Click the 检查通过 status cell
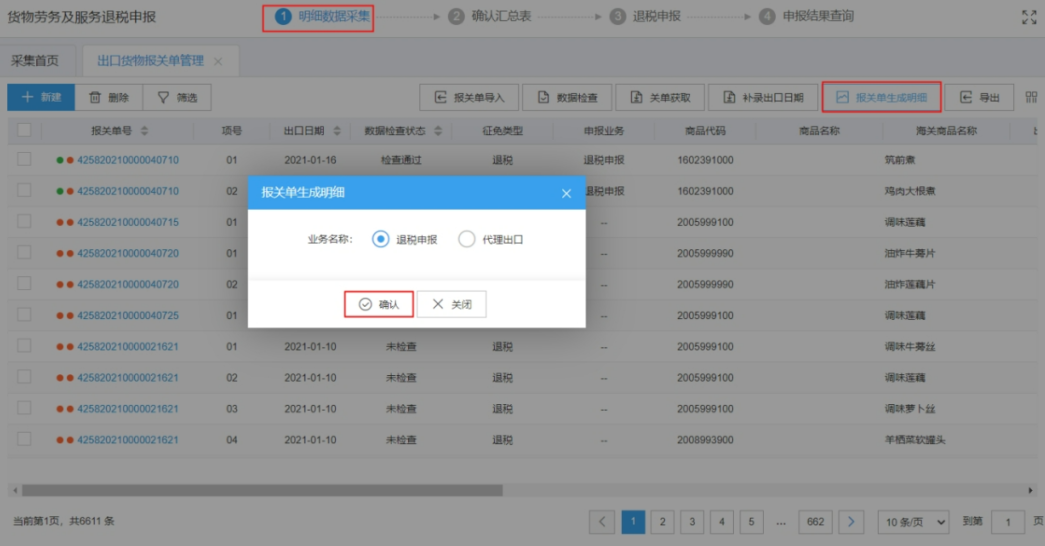Viewport: 1045px width, 546px height. pos(401,160)
